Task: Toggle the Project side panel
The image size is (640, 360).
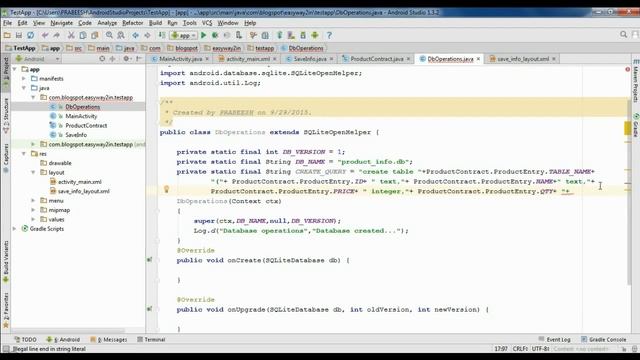Action: tap(6, 73)
